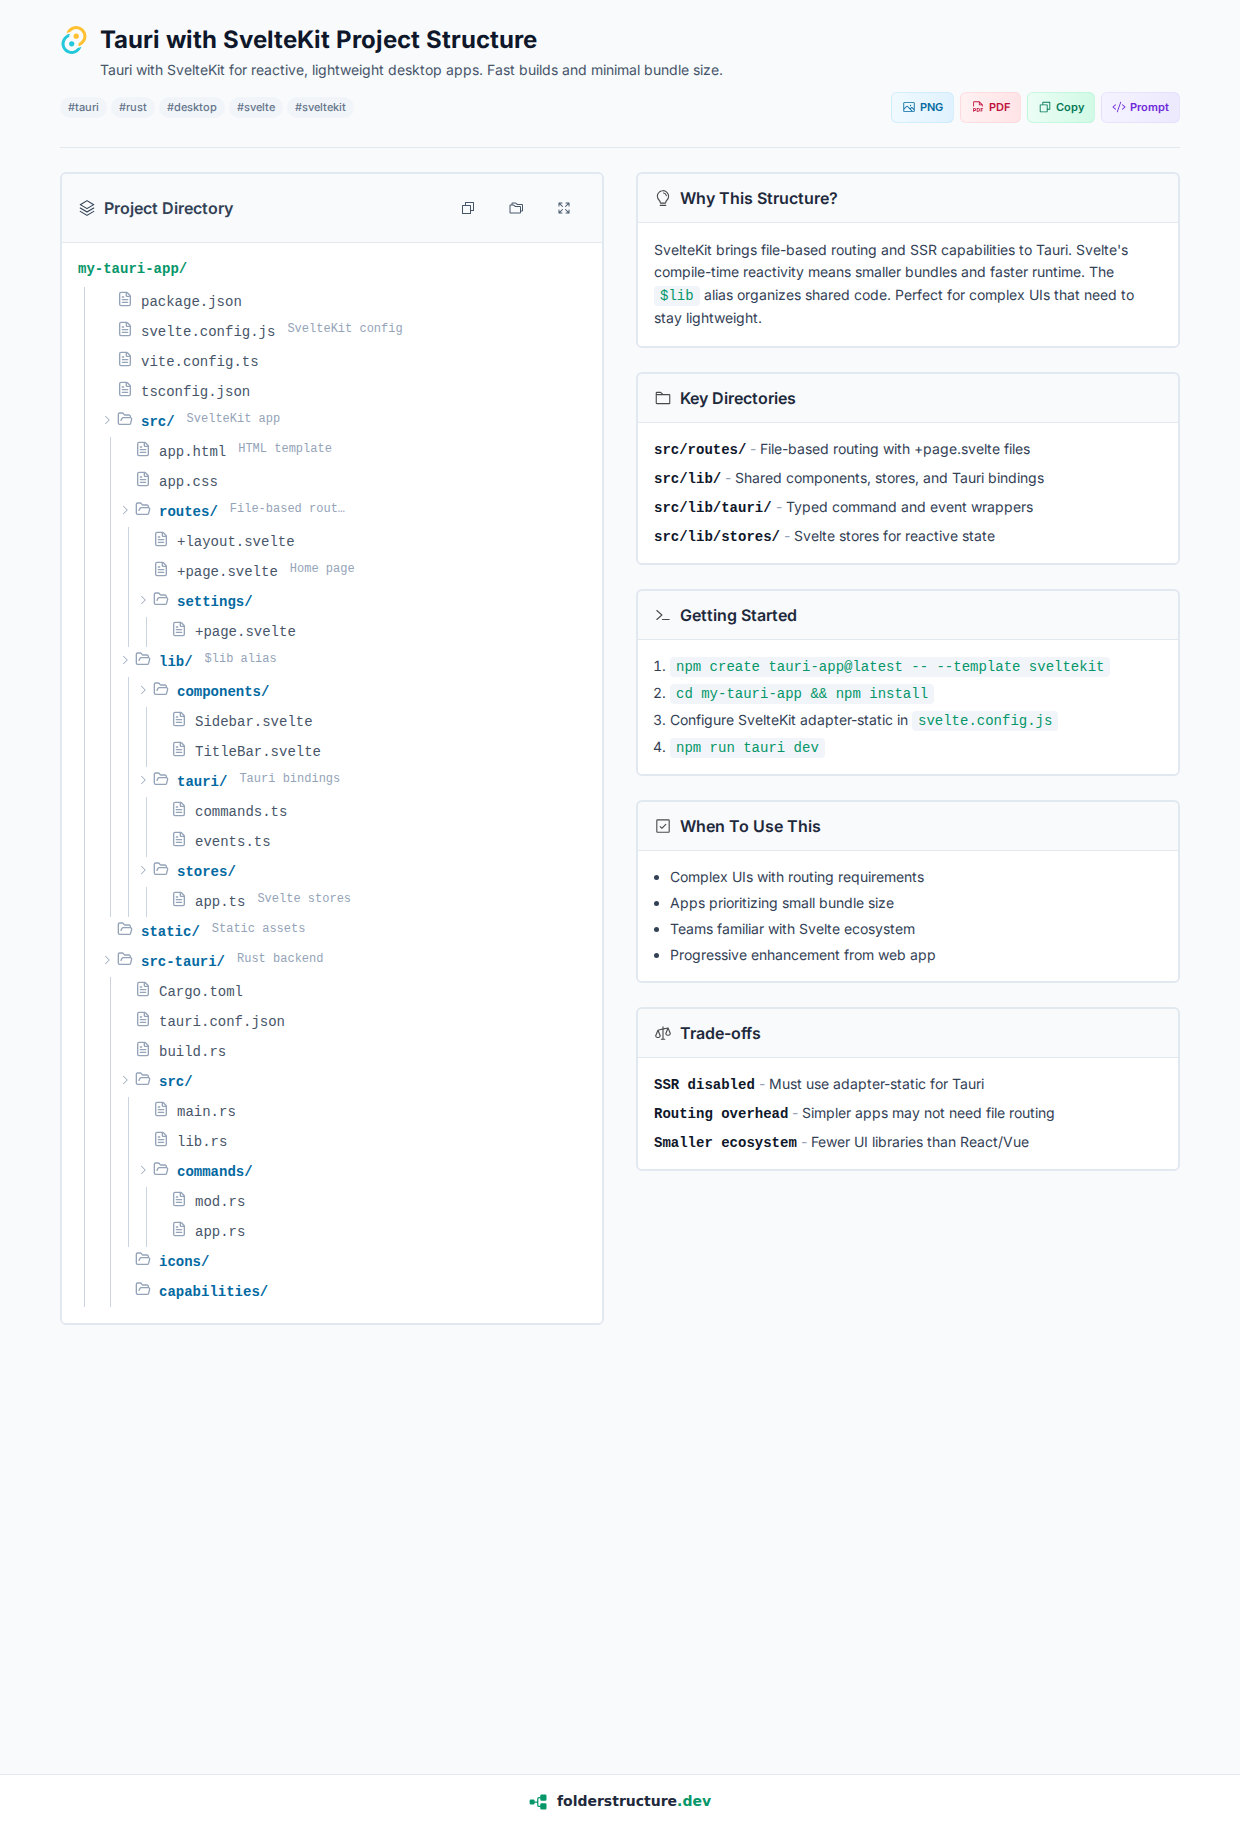
Task: Click the folder icon next to capabilities/
Action: click(143, 1290)
